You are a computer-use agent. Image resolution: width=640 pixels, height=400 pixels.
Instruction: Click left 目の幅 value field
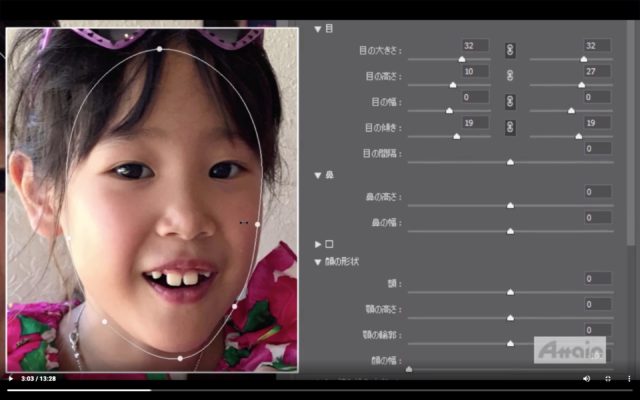(x=476, y=97)
